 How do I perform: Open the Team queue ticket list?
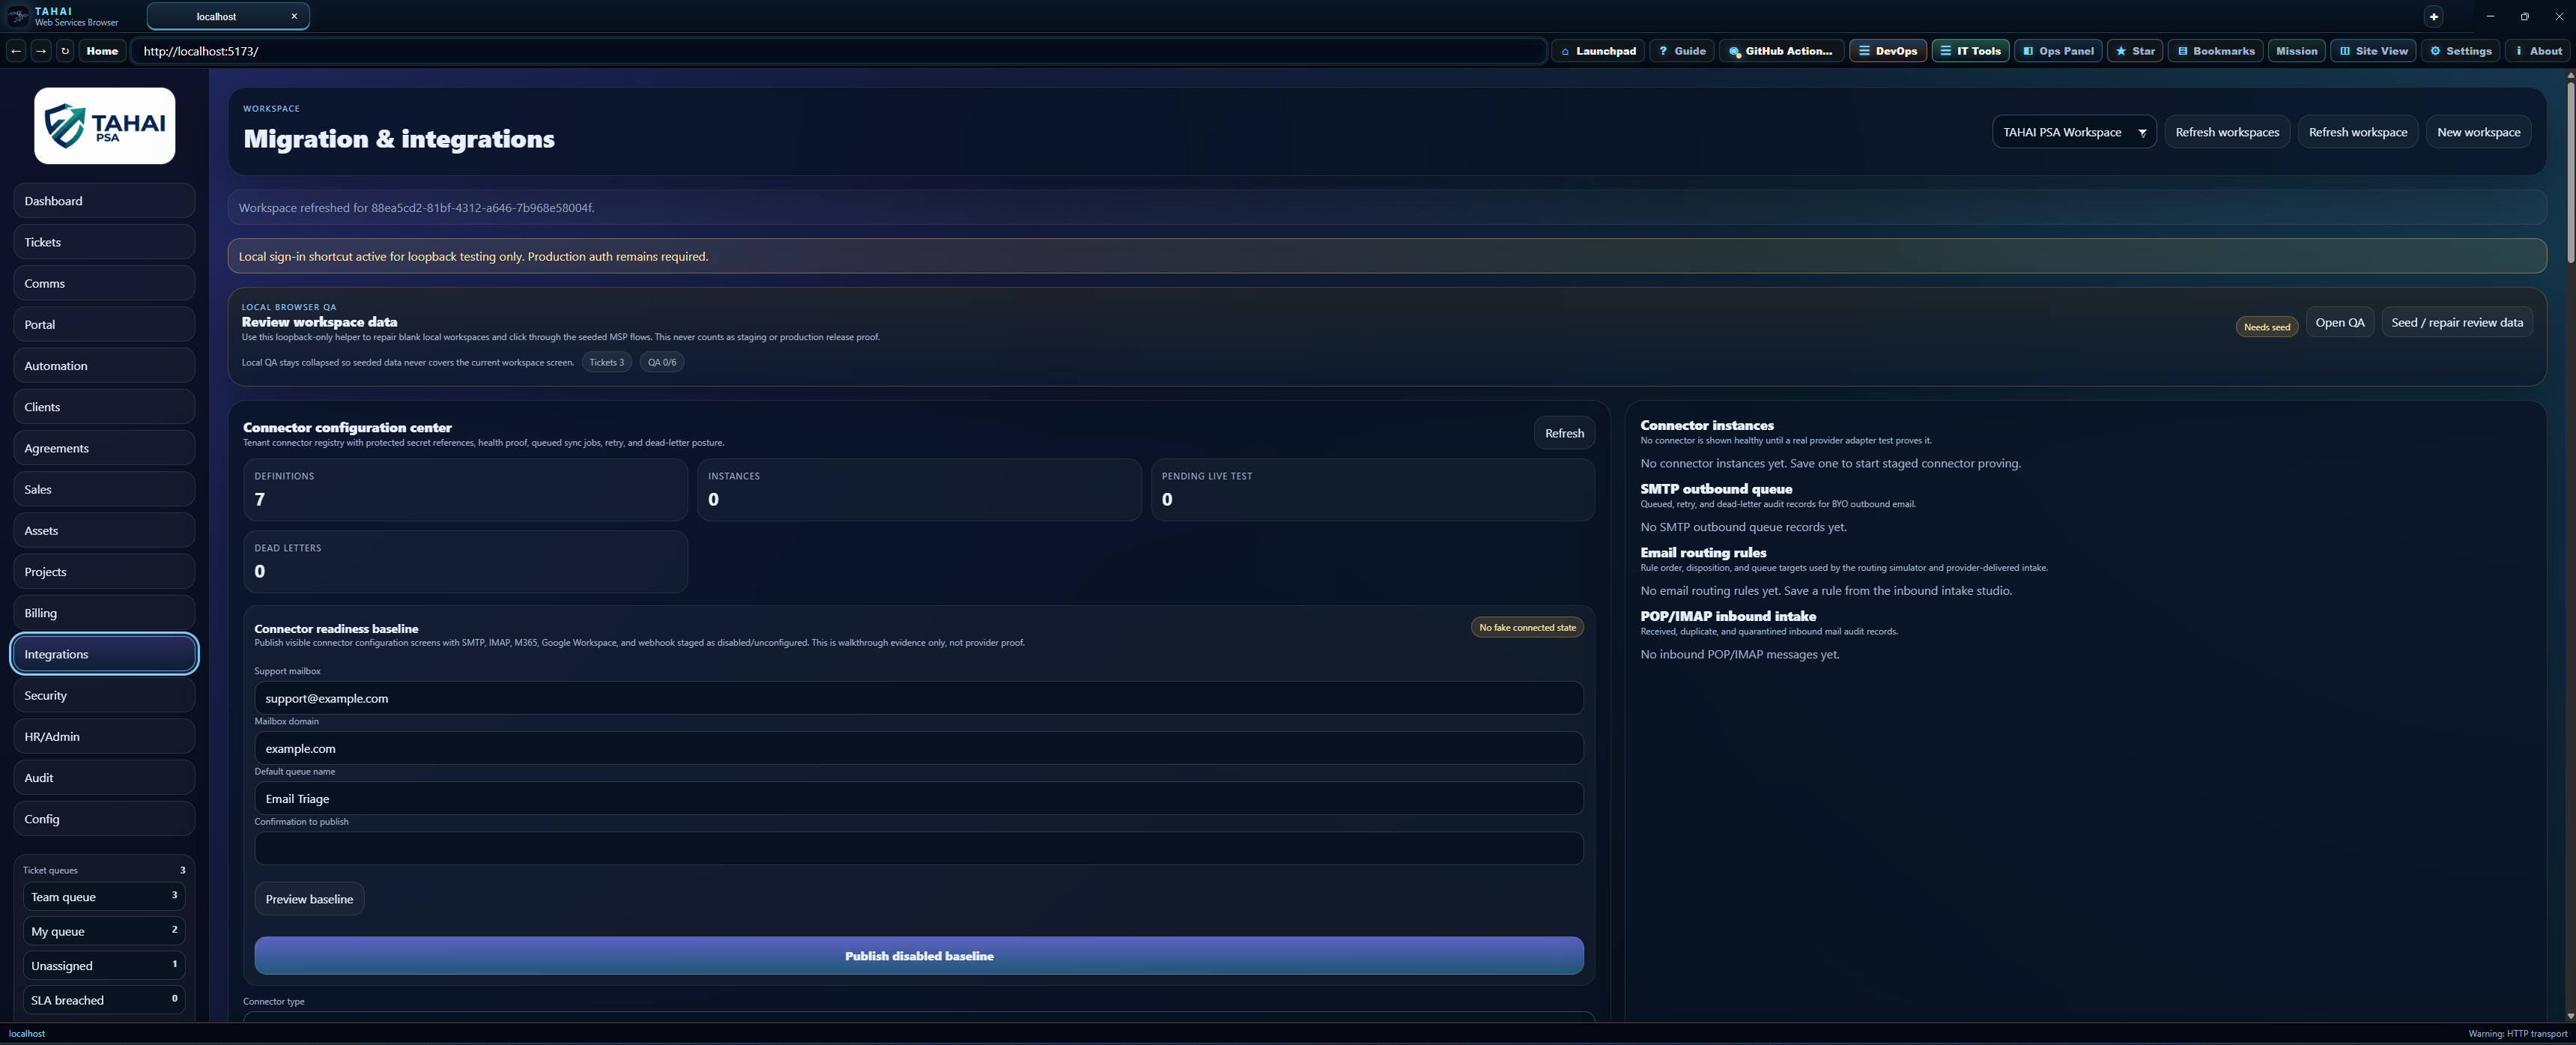point(104,897)
